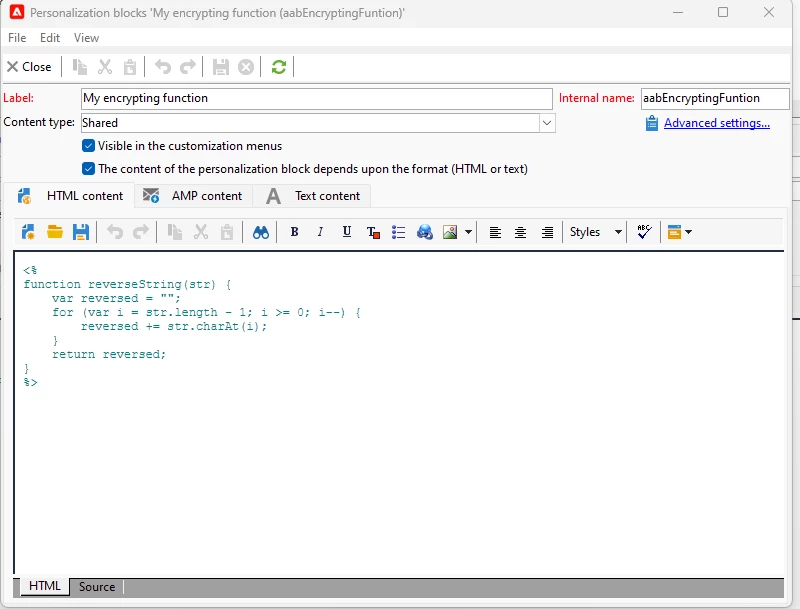Switch to the Source bottom tab
The height and width of the screenshot is (609, 800).
point(96,587)
